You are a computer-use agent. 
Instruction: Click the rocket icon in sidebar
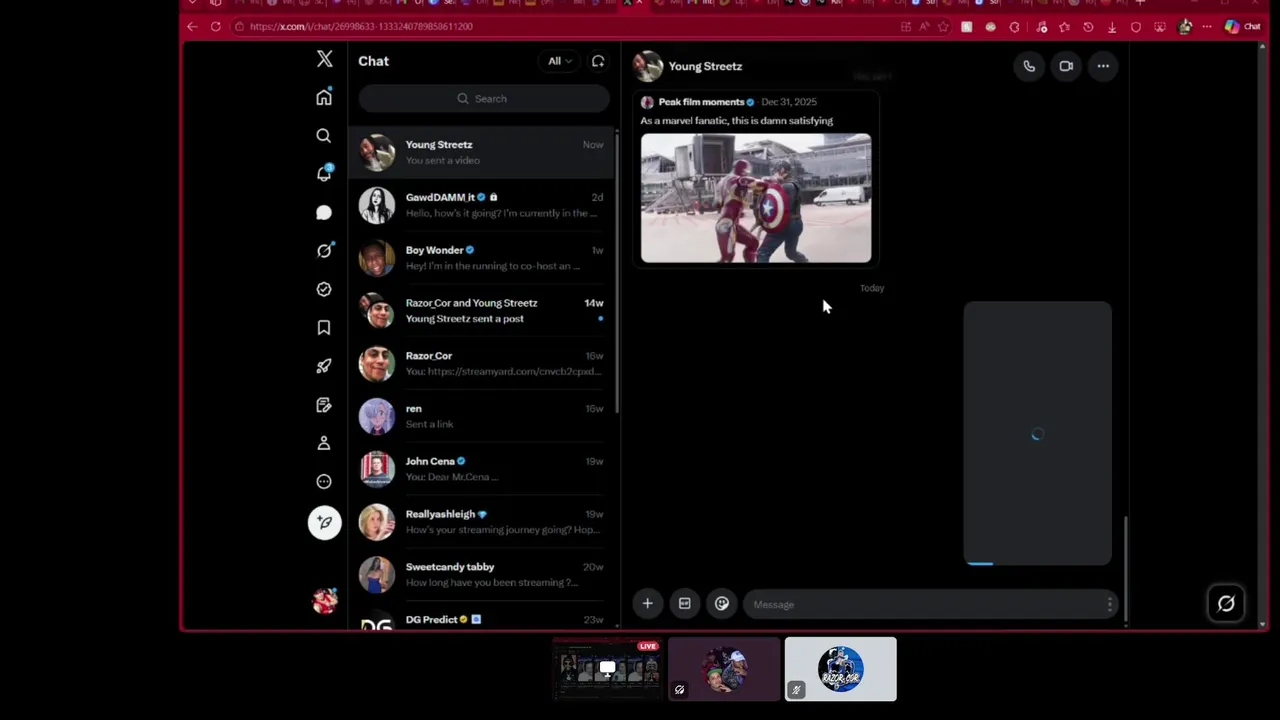tap(324, 366)
